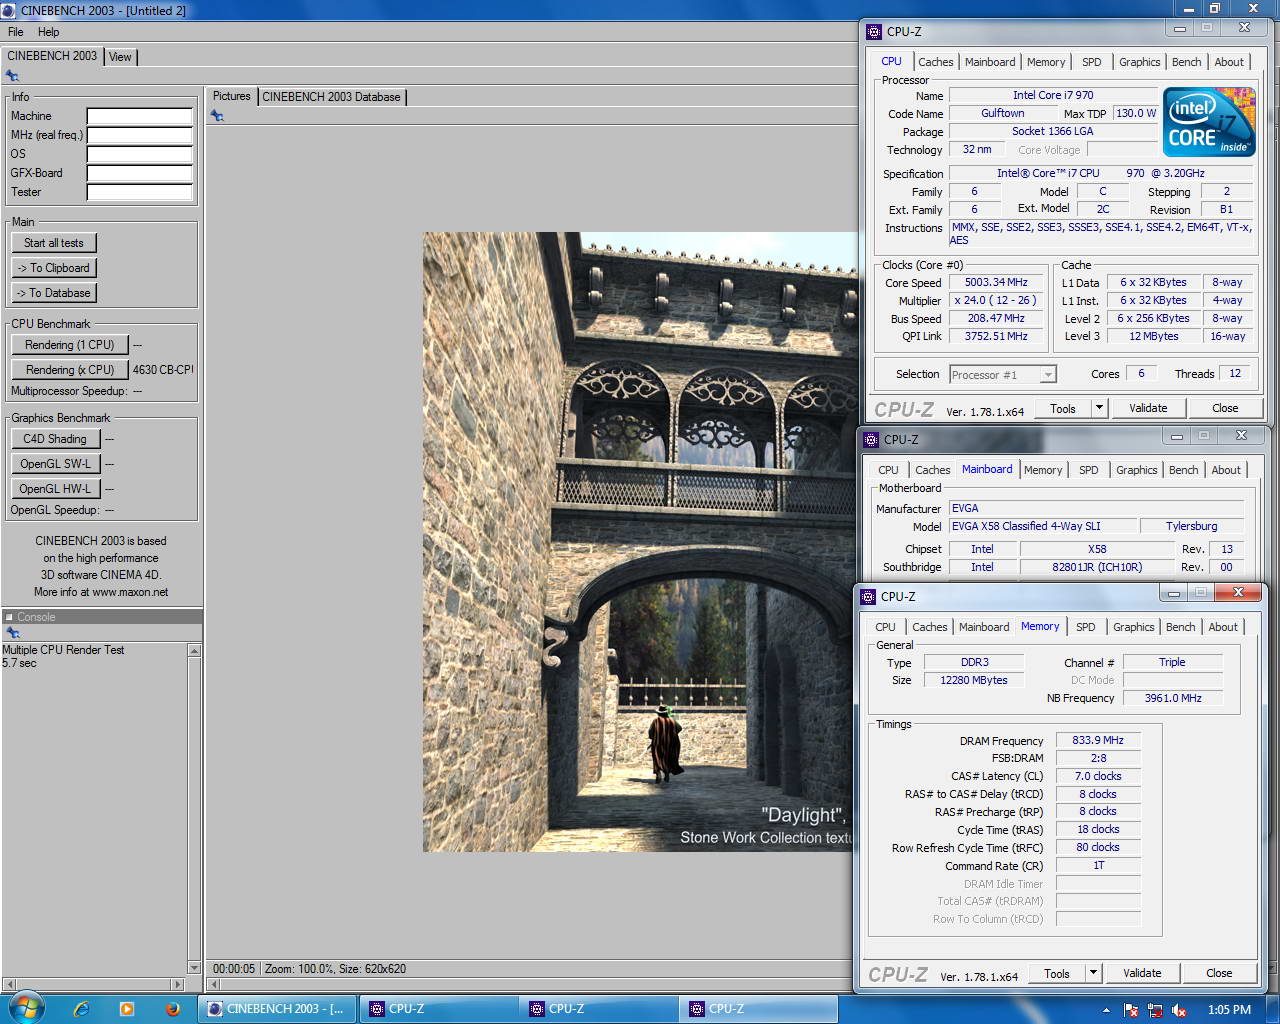Viewport: 1280px width, 1024px height.
Task: Click the console scrollbar up arrow
Action: [194, 651]
